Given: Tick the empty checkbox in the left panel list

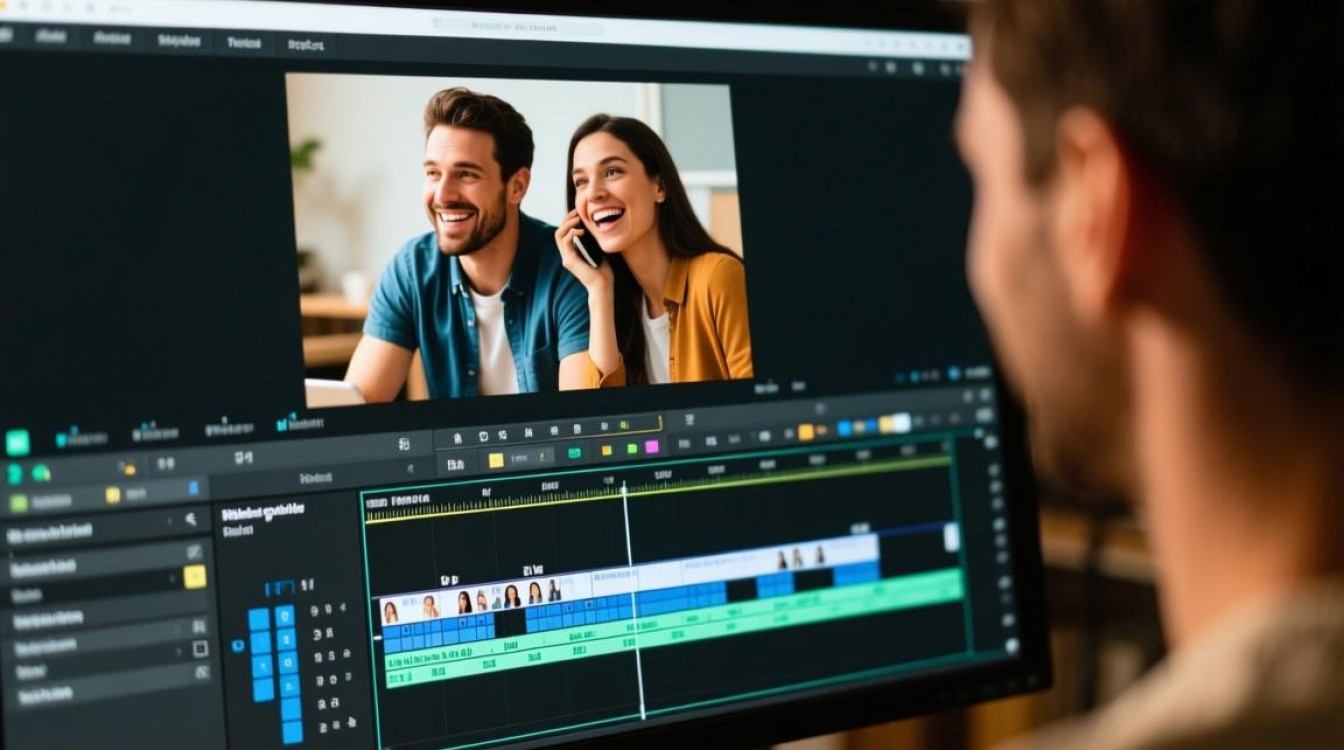Looking at the screenshot, I should (200, 648).
